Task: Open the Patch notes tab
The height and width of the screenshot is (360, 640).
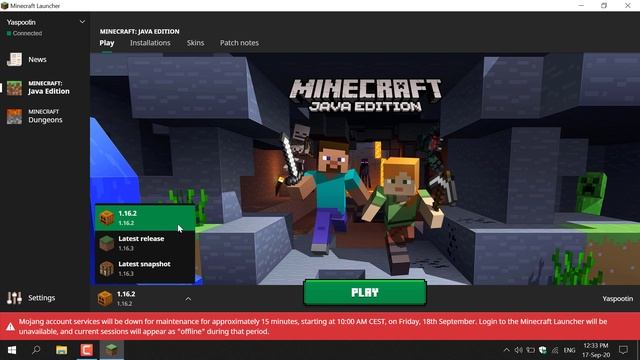Action: [x=239, y=43]
